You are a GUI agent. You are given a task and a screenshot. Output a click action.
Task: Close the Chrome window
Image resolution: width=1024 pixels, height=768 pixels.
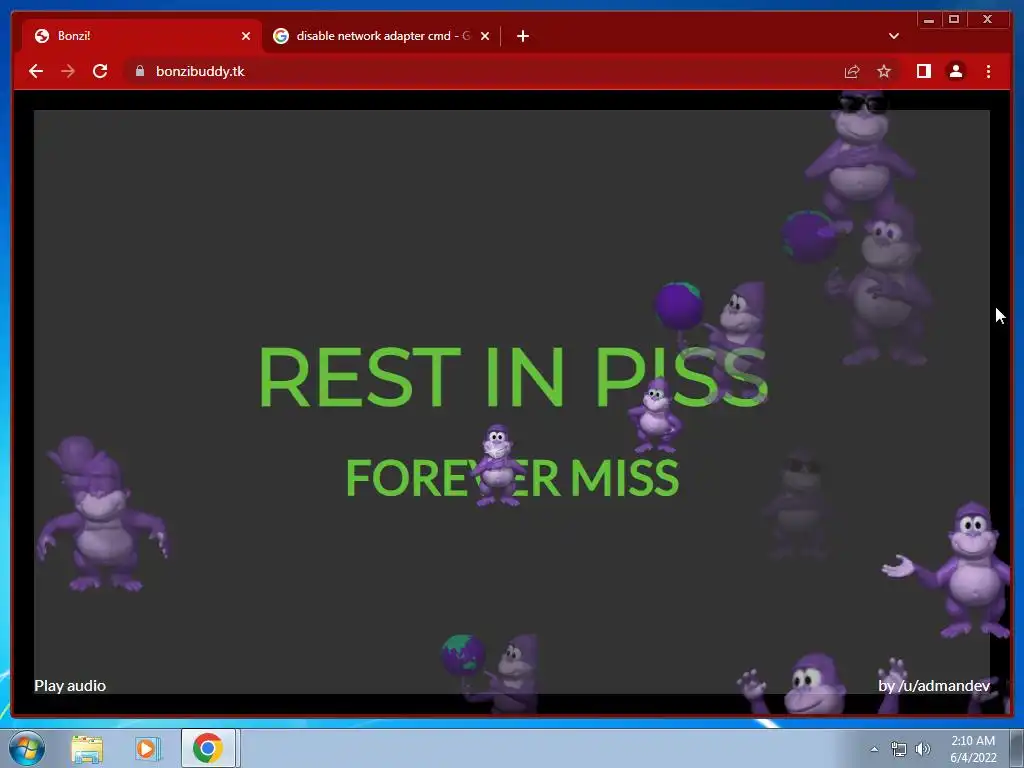coord(987,20)
